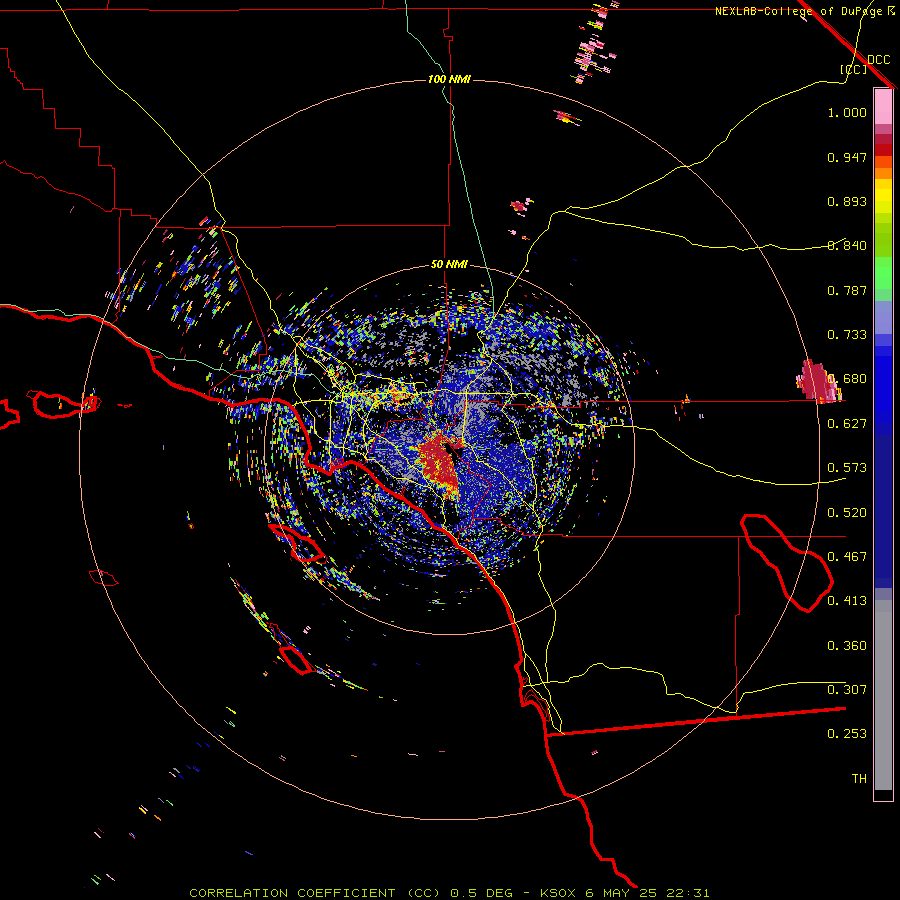The width and height of the screenshot is (900, 900).
Task: Select the 0.573 color scale value
Action: point(847,468)
